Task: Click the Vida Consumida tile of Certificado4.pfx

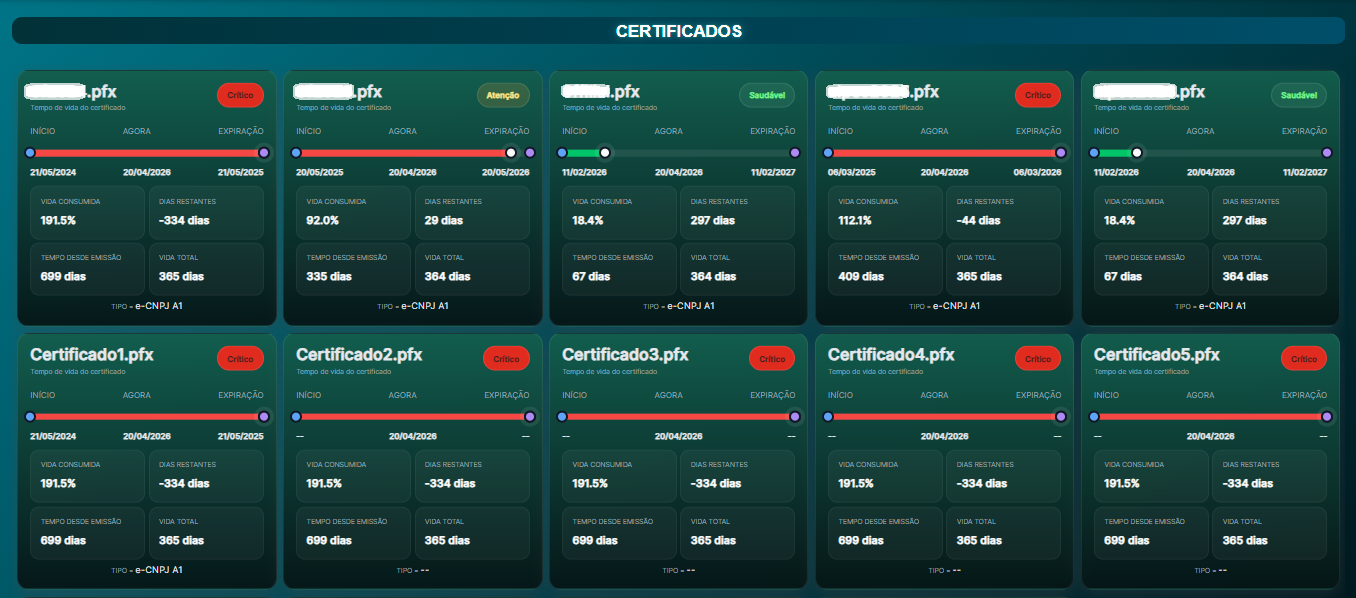Action: coord(885,475)
